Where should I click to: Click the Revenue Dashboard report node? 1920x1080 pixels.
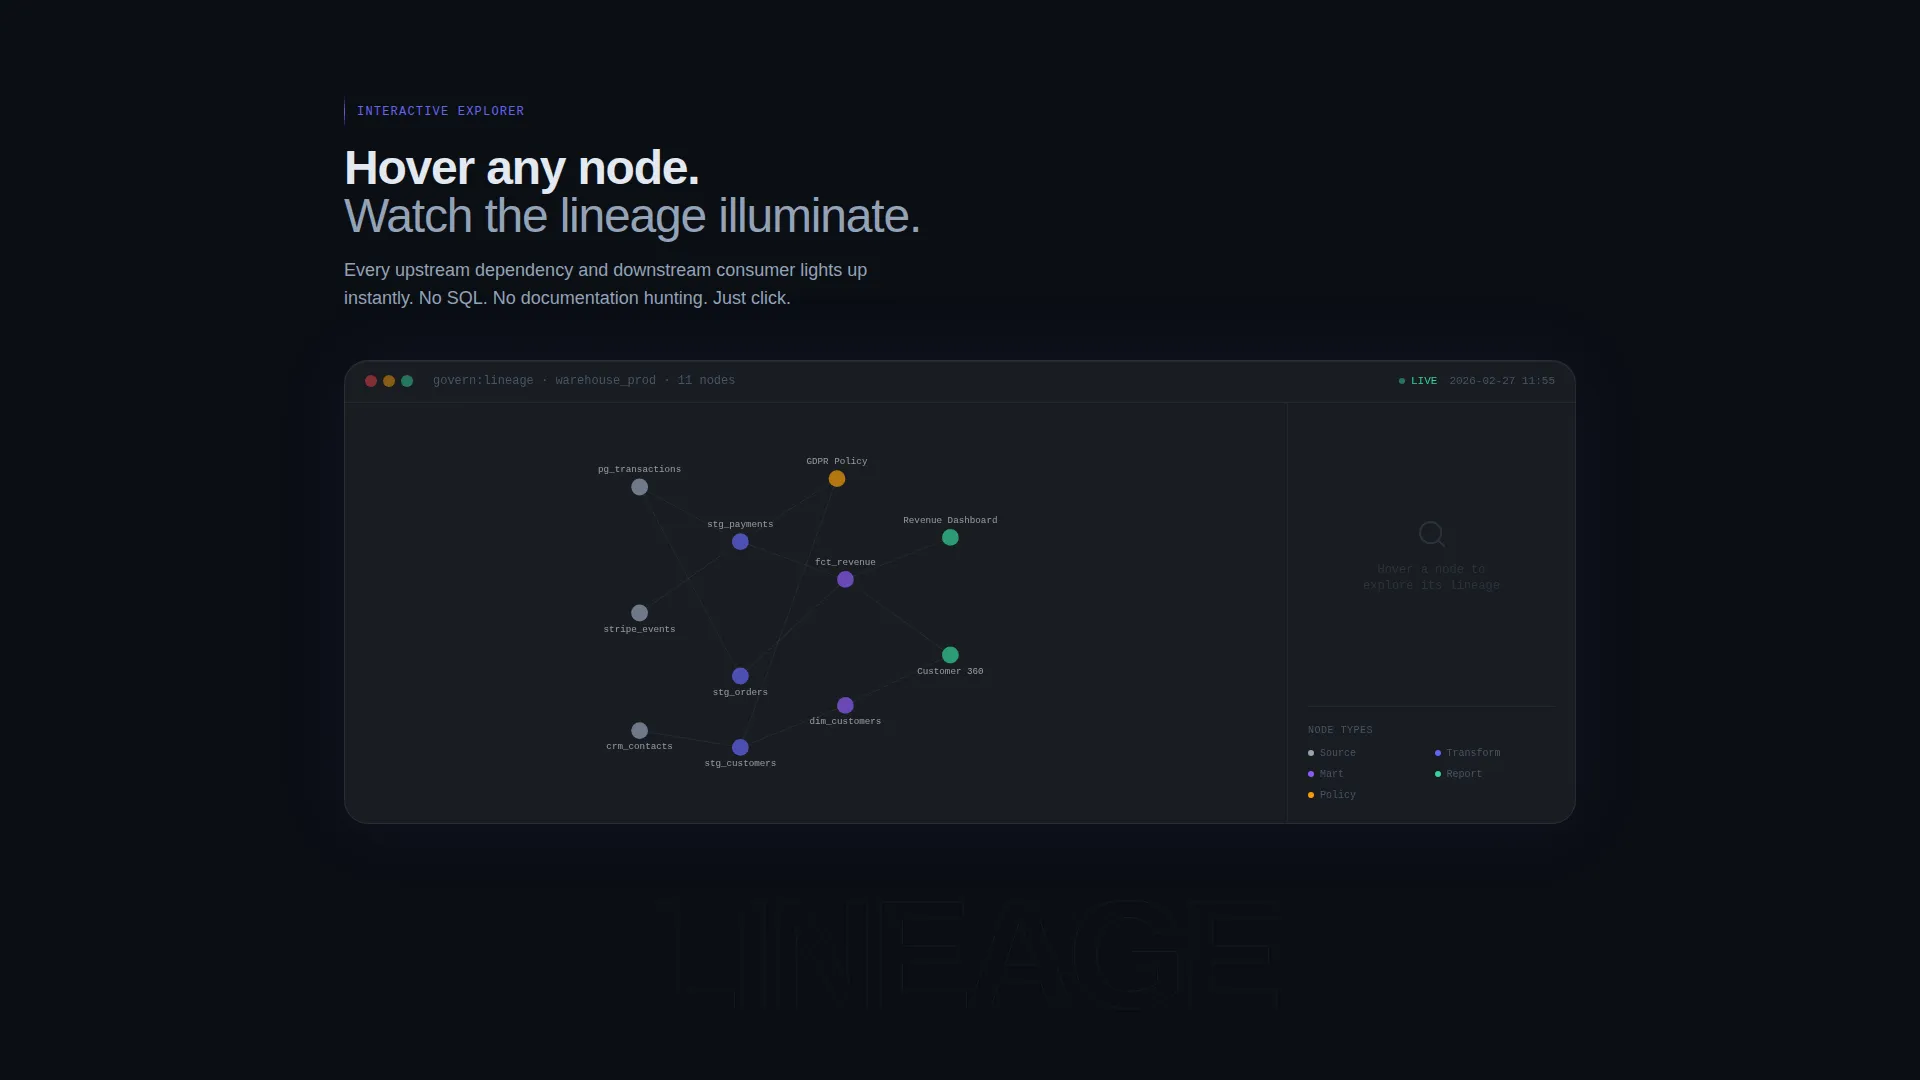[950, 538]
